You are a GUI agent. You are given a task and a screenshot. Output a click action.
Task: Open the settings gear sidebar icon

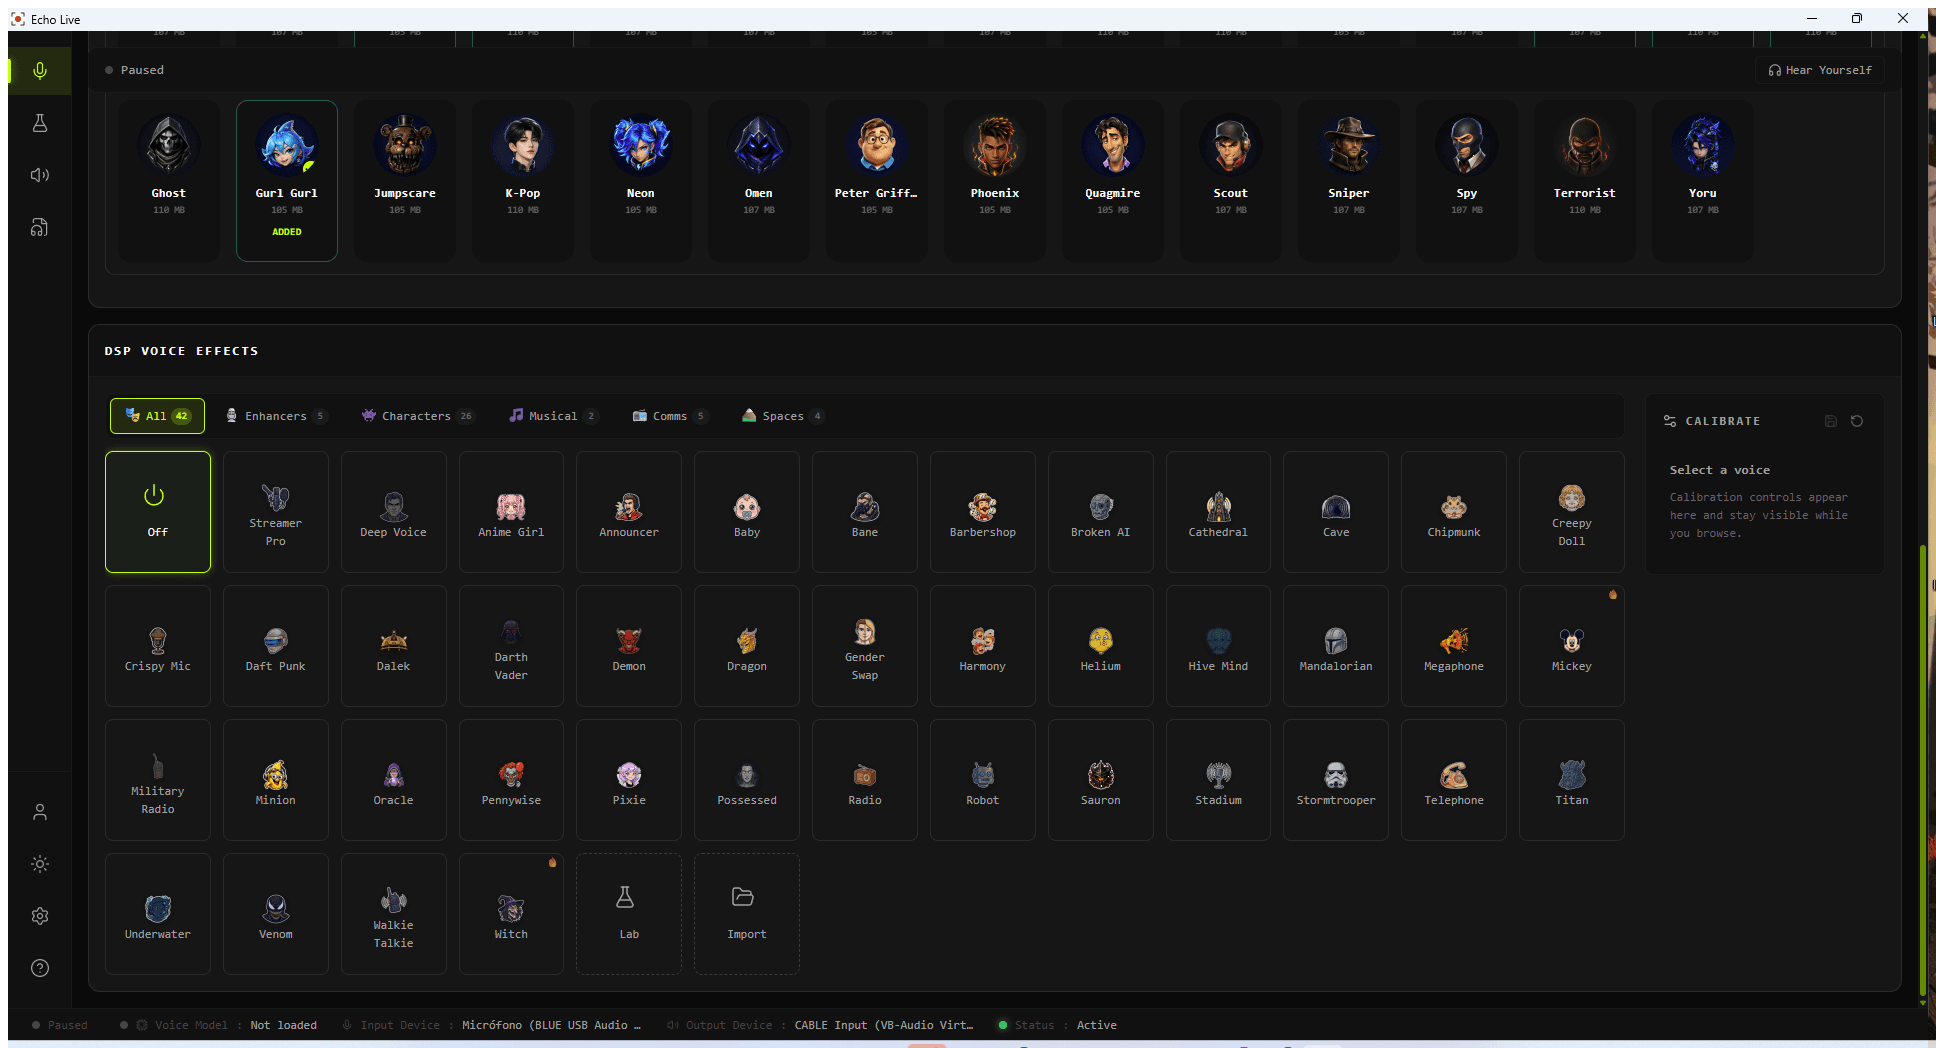click(40, 916)
